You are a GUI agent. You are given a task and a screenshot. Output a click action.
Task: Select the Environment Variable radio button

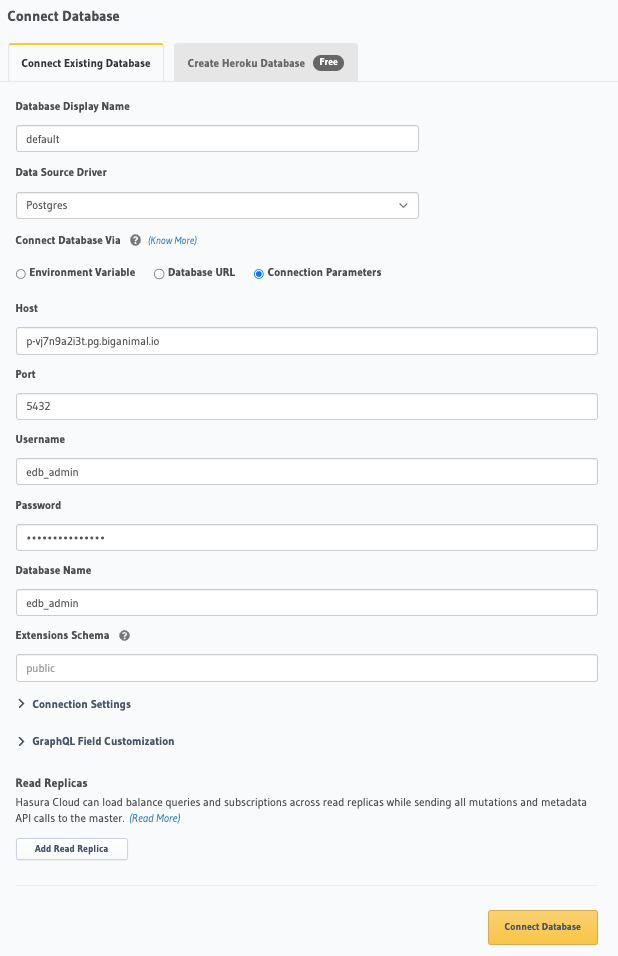(x=20, y=272)
